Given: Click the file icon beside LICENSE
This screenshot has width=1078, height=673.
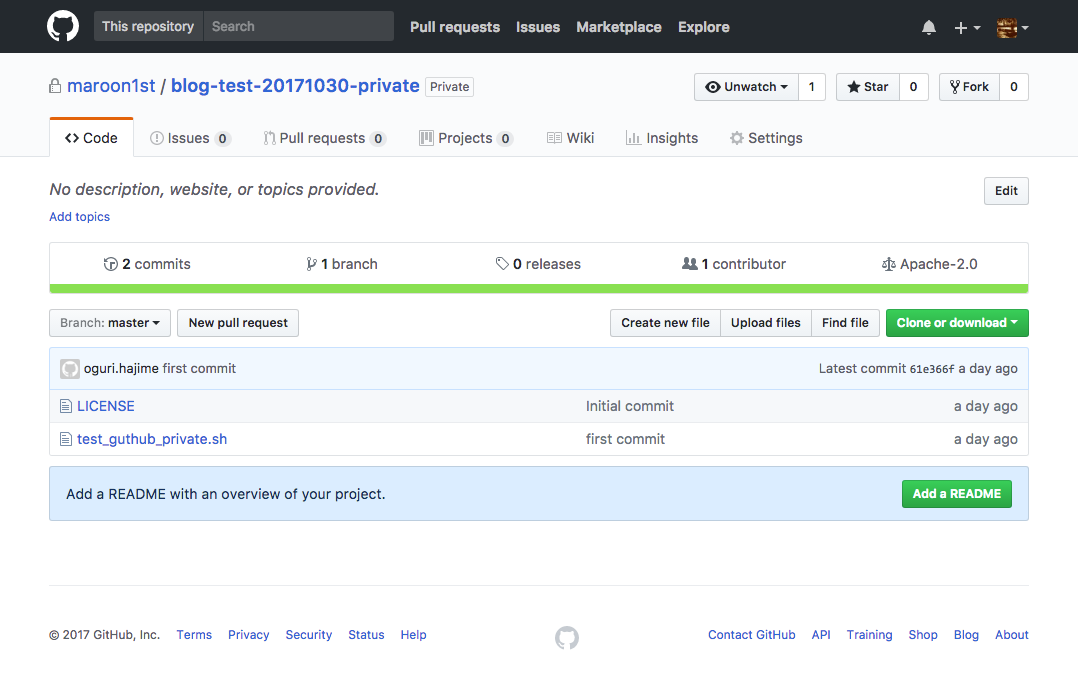Looking at the screenshot, I should (x=65, y=406).
